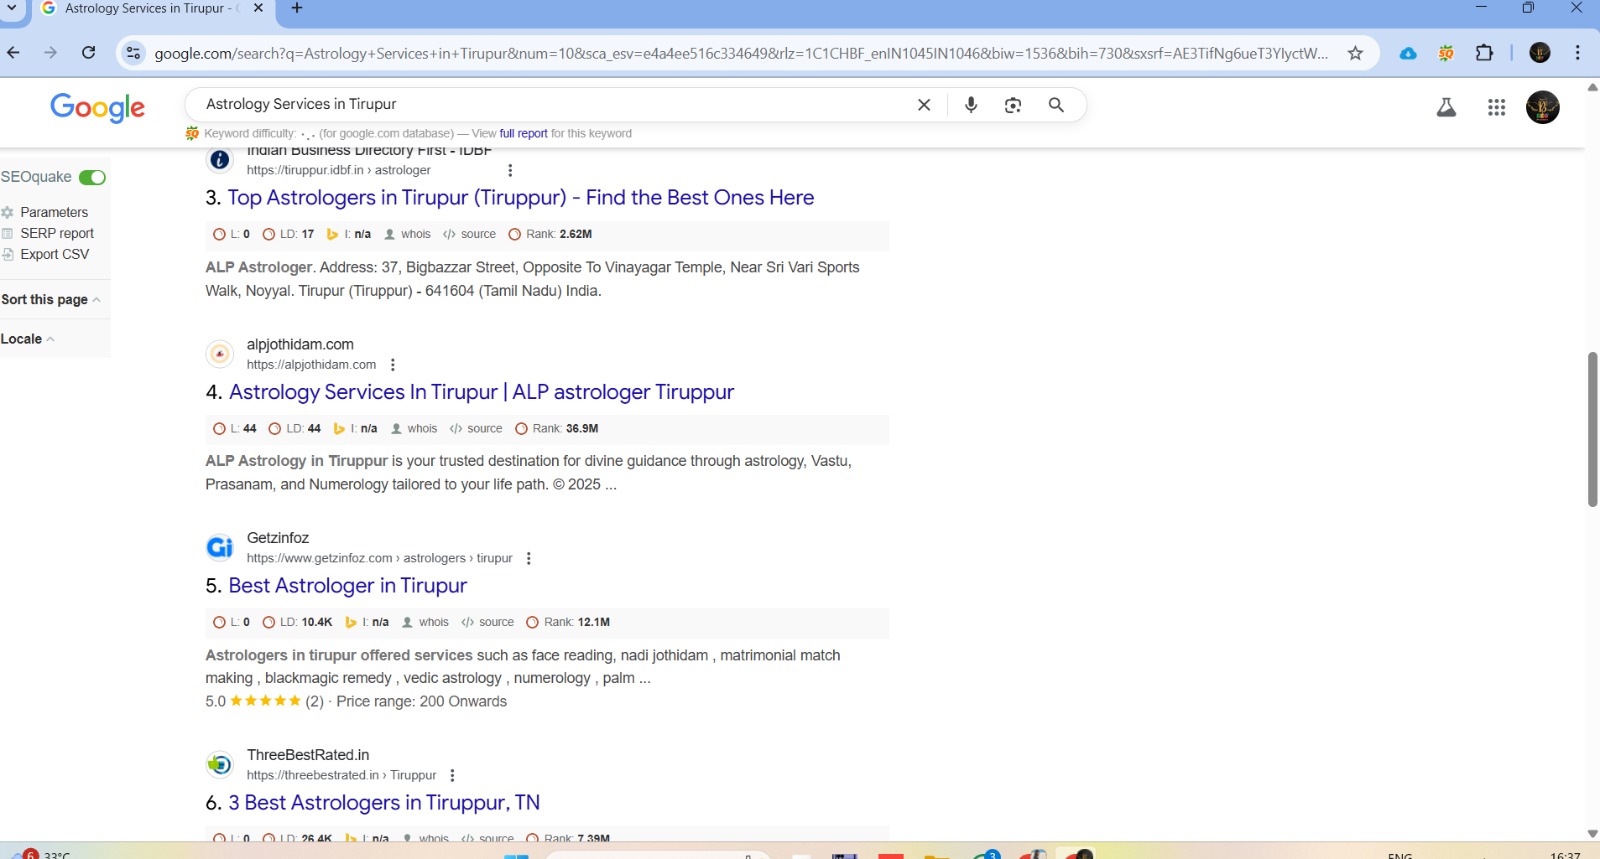Open full report keyword link
1600x859 pixels.
click(523, 133)
